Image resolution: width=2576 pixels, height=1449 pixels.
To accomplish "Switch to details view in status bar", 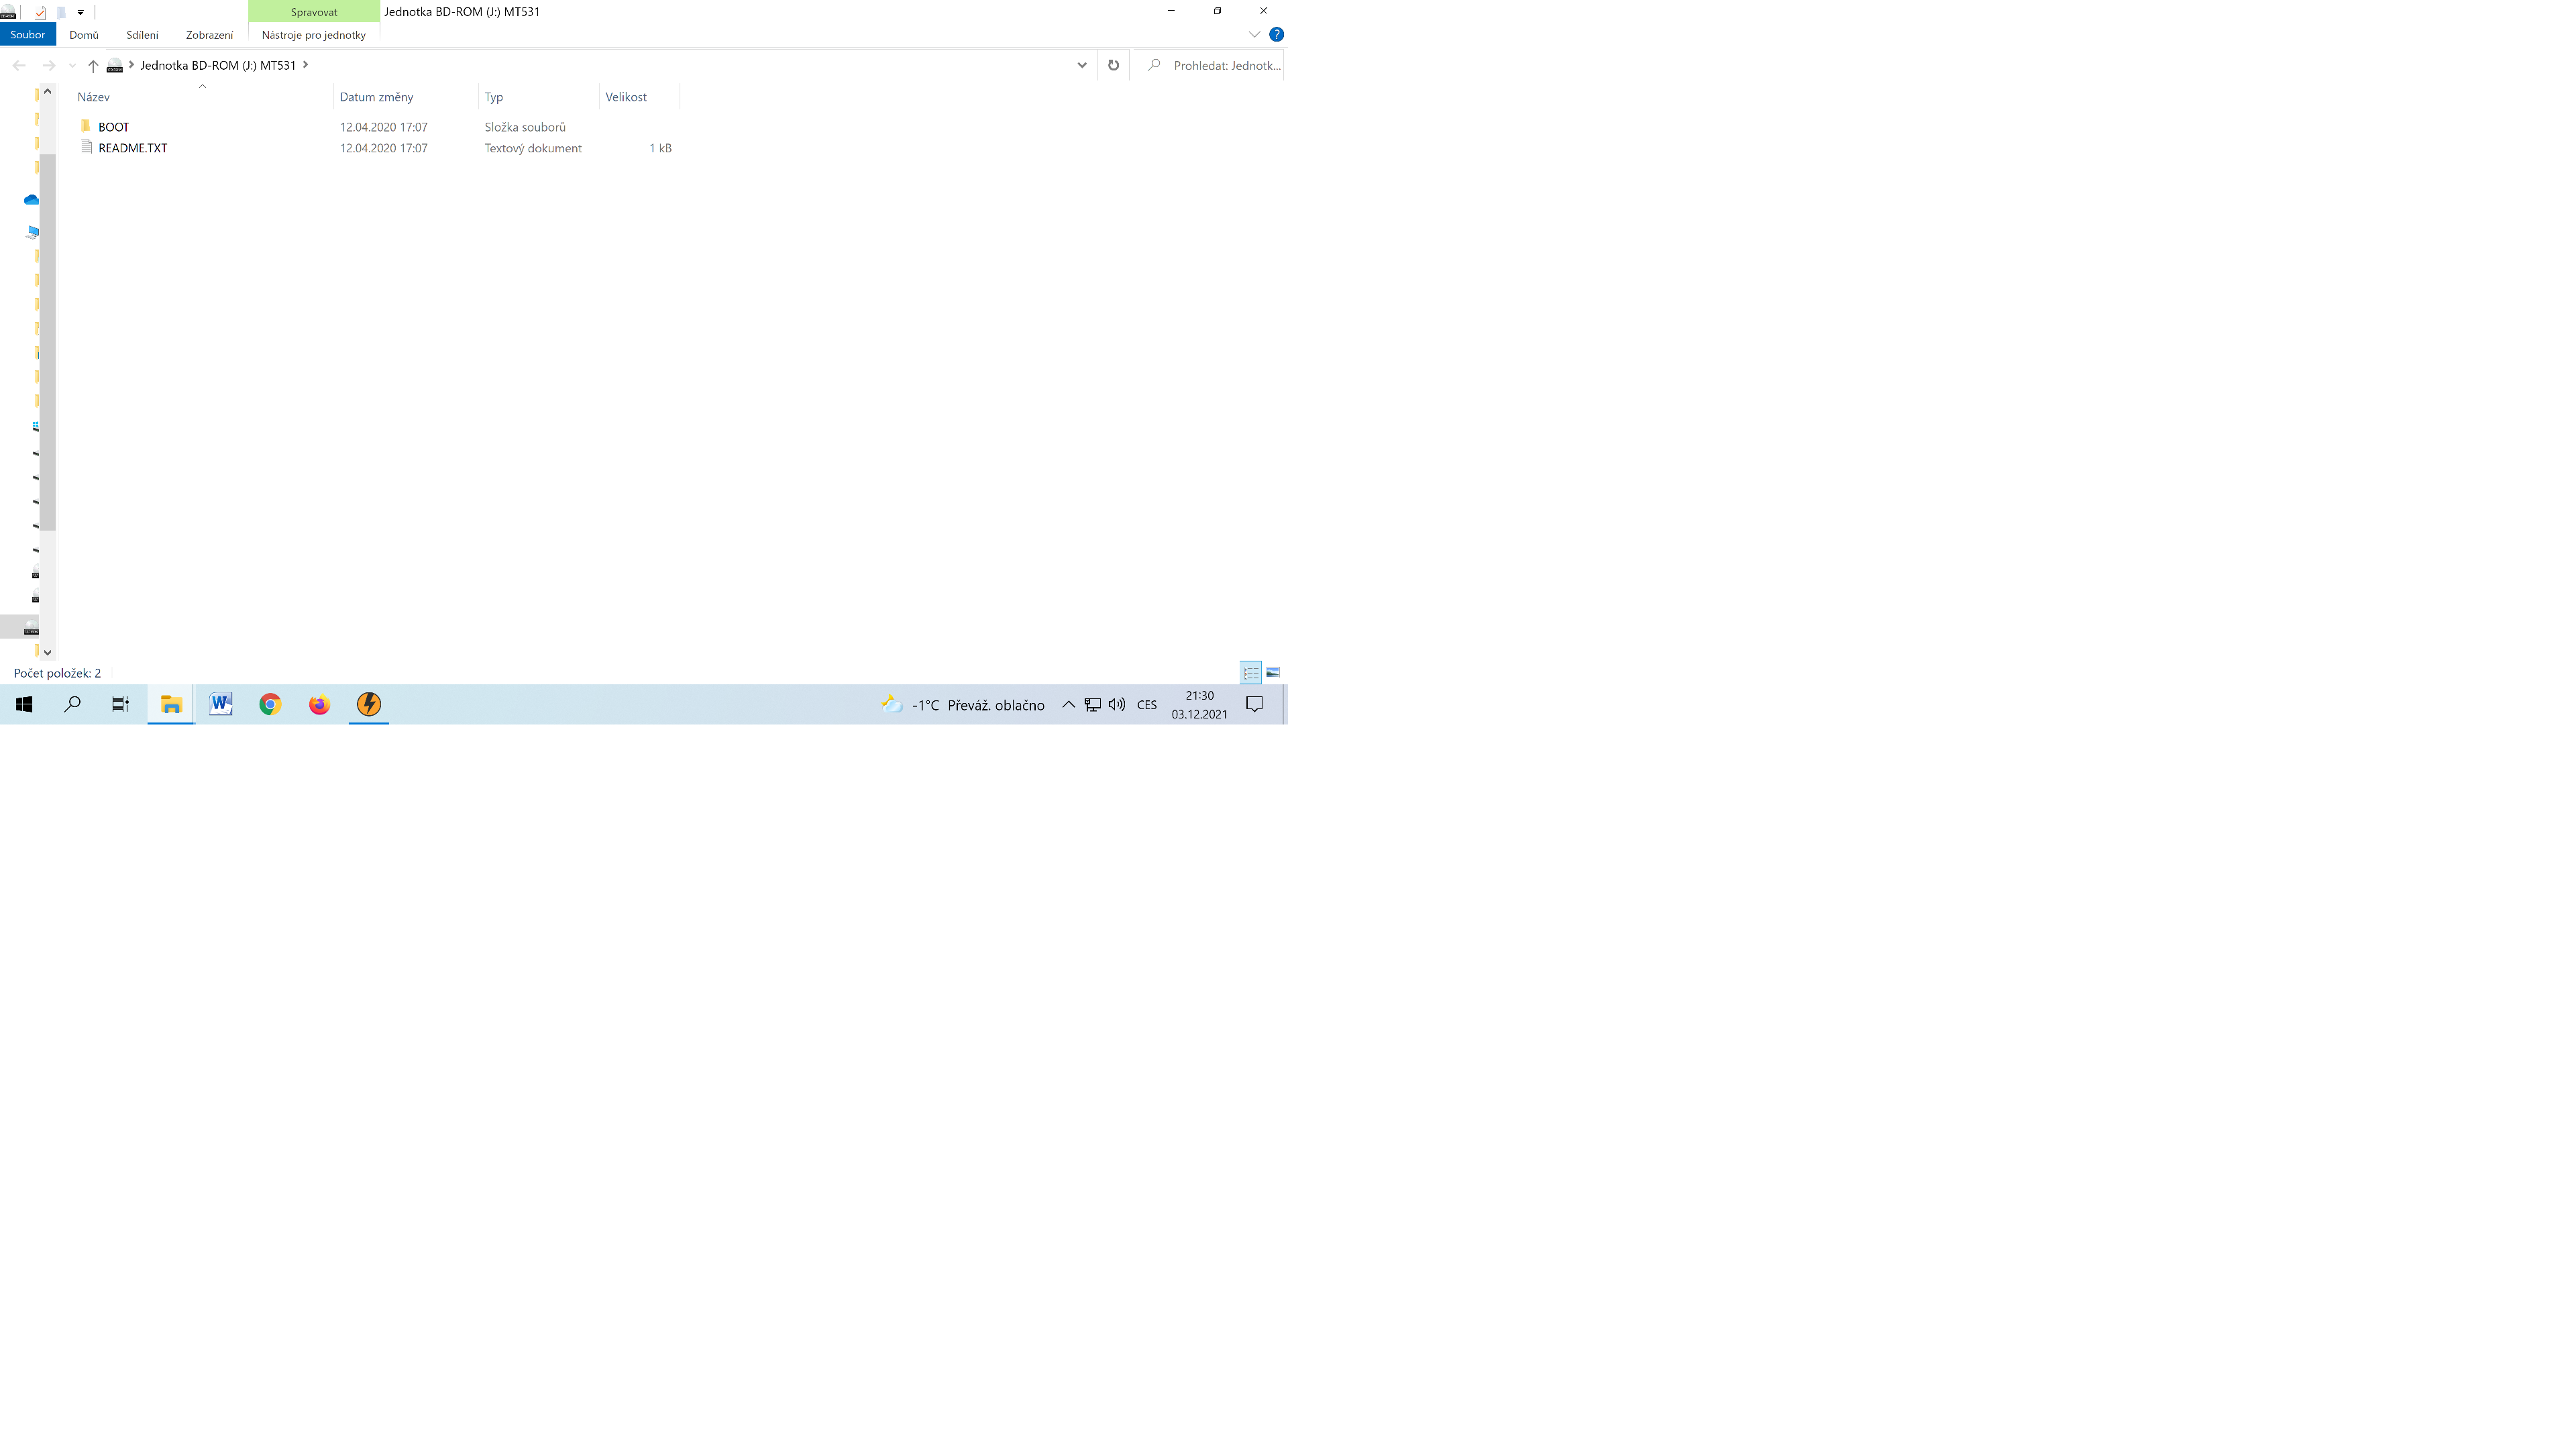I will tap(1250, 672).
